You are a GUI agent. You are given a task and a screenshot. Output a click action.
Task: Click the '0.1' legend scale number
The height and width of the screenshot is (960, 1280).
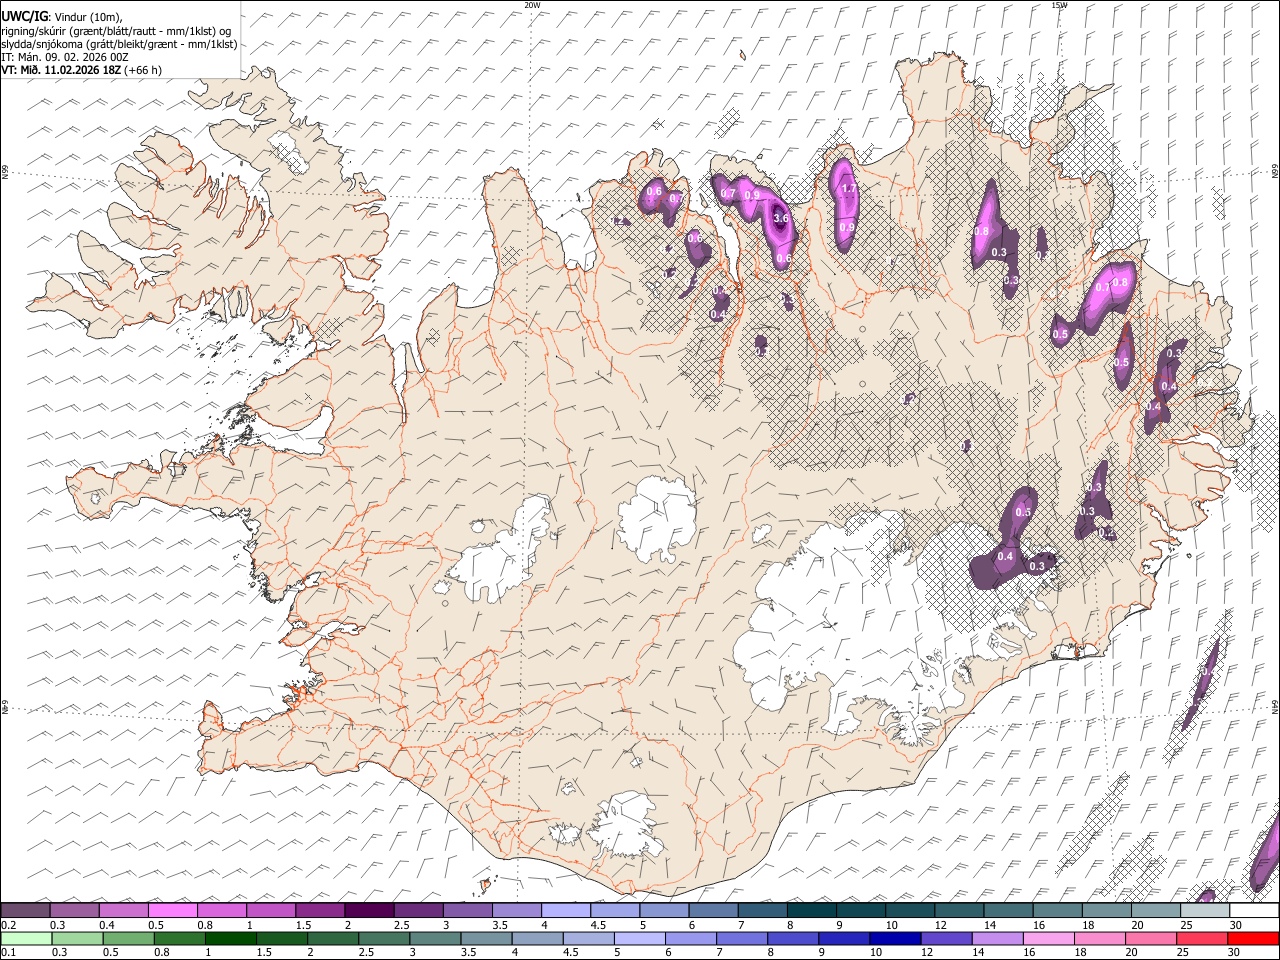click(8, 953)
